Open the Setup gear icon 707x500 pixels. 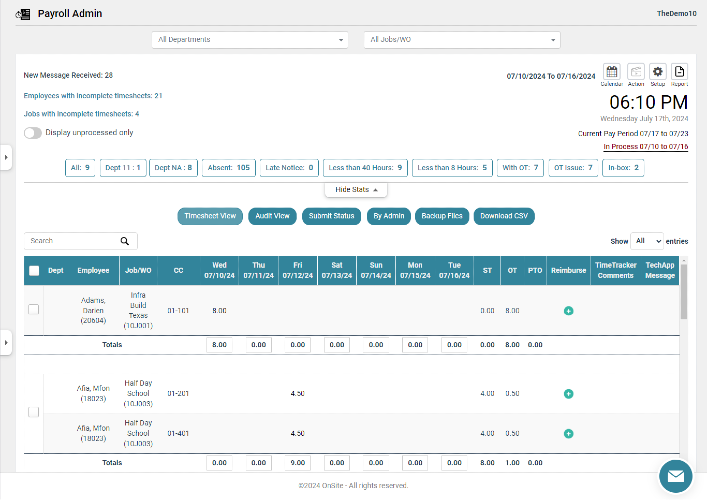(658, 72)
